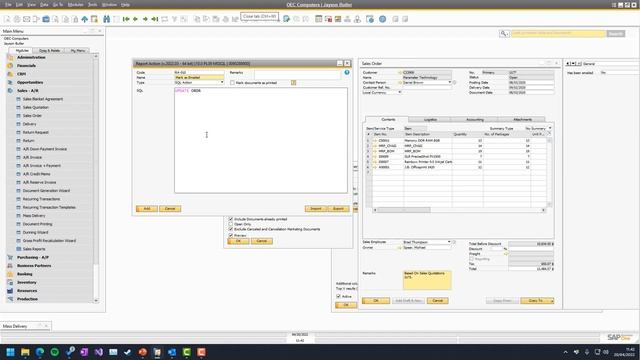Click OK in the Sales Order window
Viewport: 640px width, 360px height.
(x=376, y=301)
